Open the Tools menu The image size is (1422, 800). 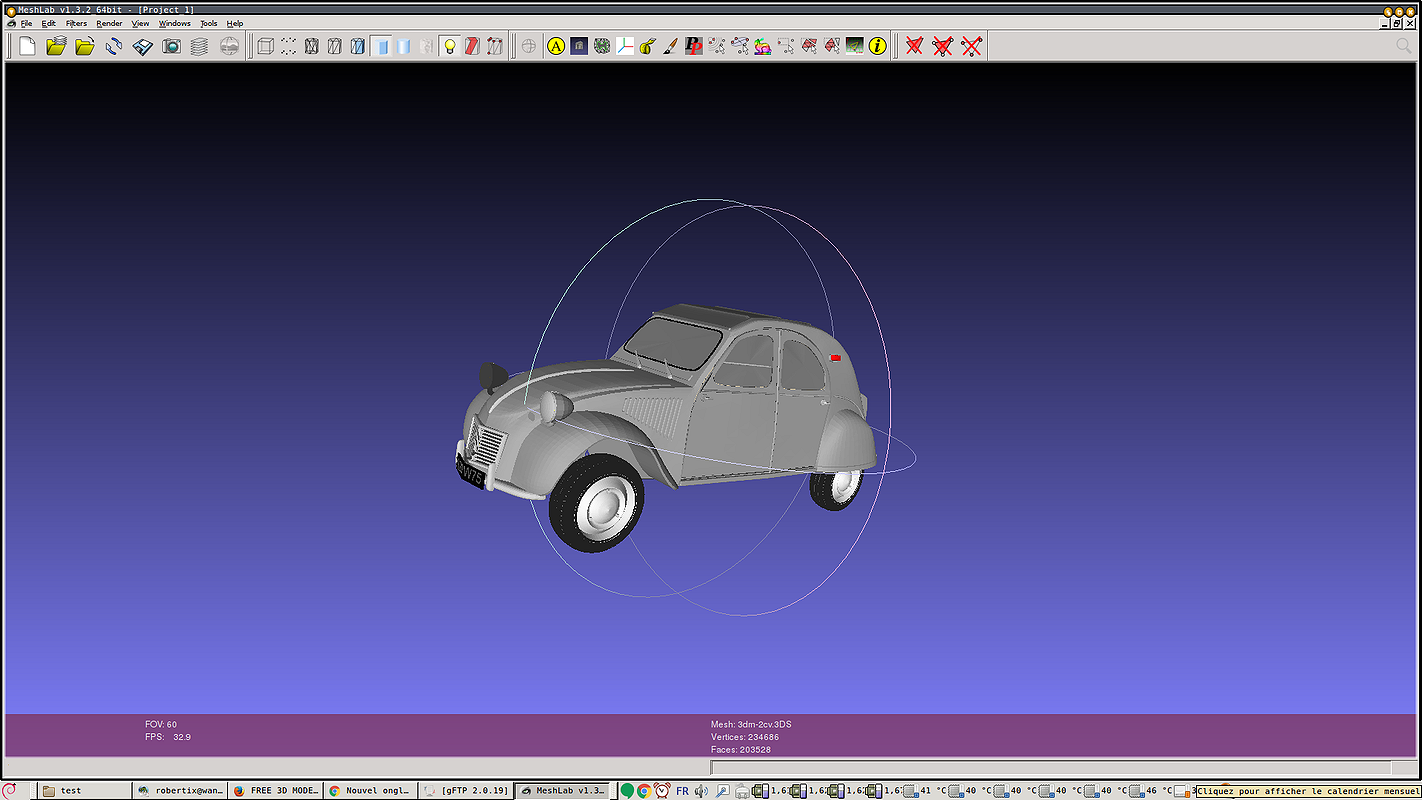tap(208, 23)
